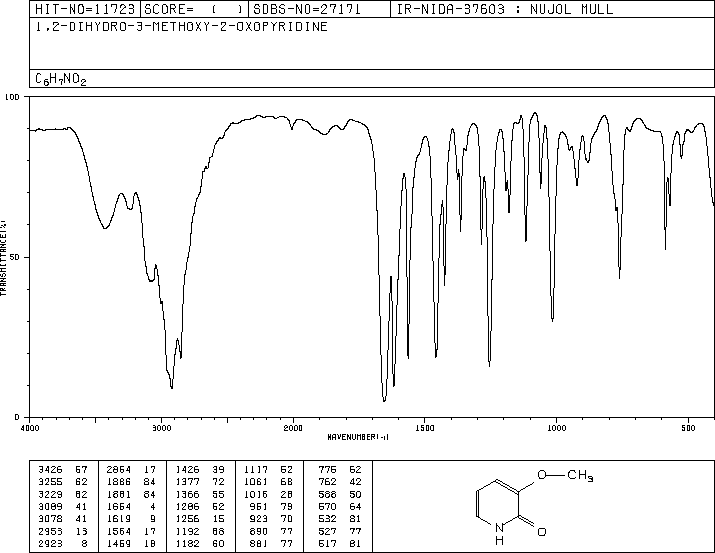
Task: Click peak value 1377 in the table
Action: (187, 482)
